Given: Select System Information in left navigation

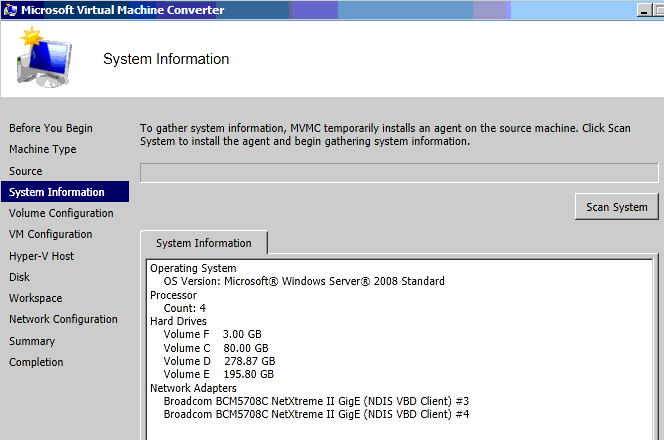Looking at the screenshot, I should pos(57,192).
